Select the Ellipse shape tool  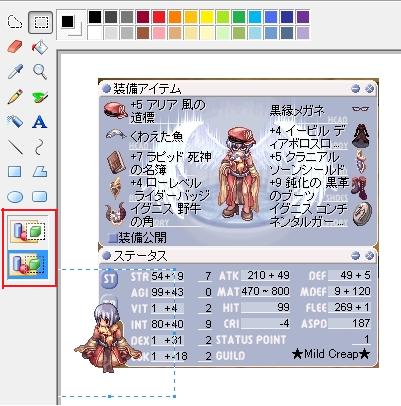15,197
